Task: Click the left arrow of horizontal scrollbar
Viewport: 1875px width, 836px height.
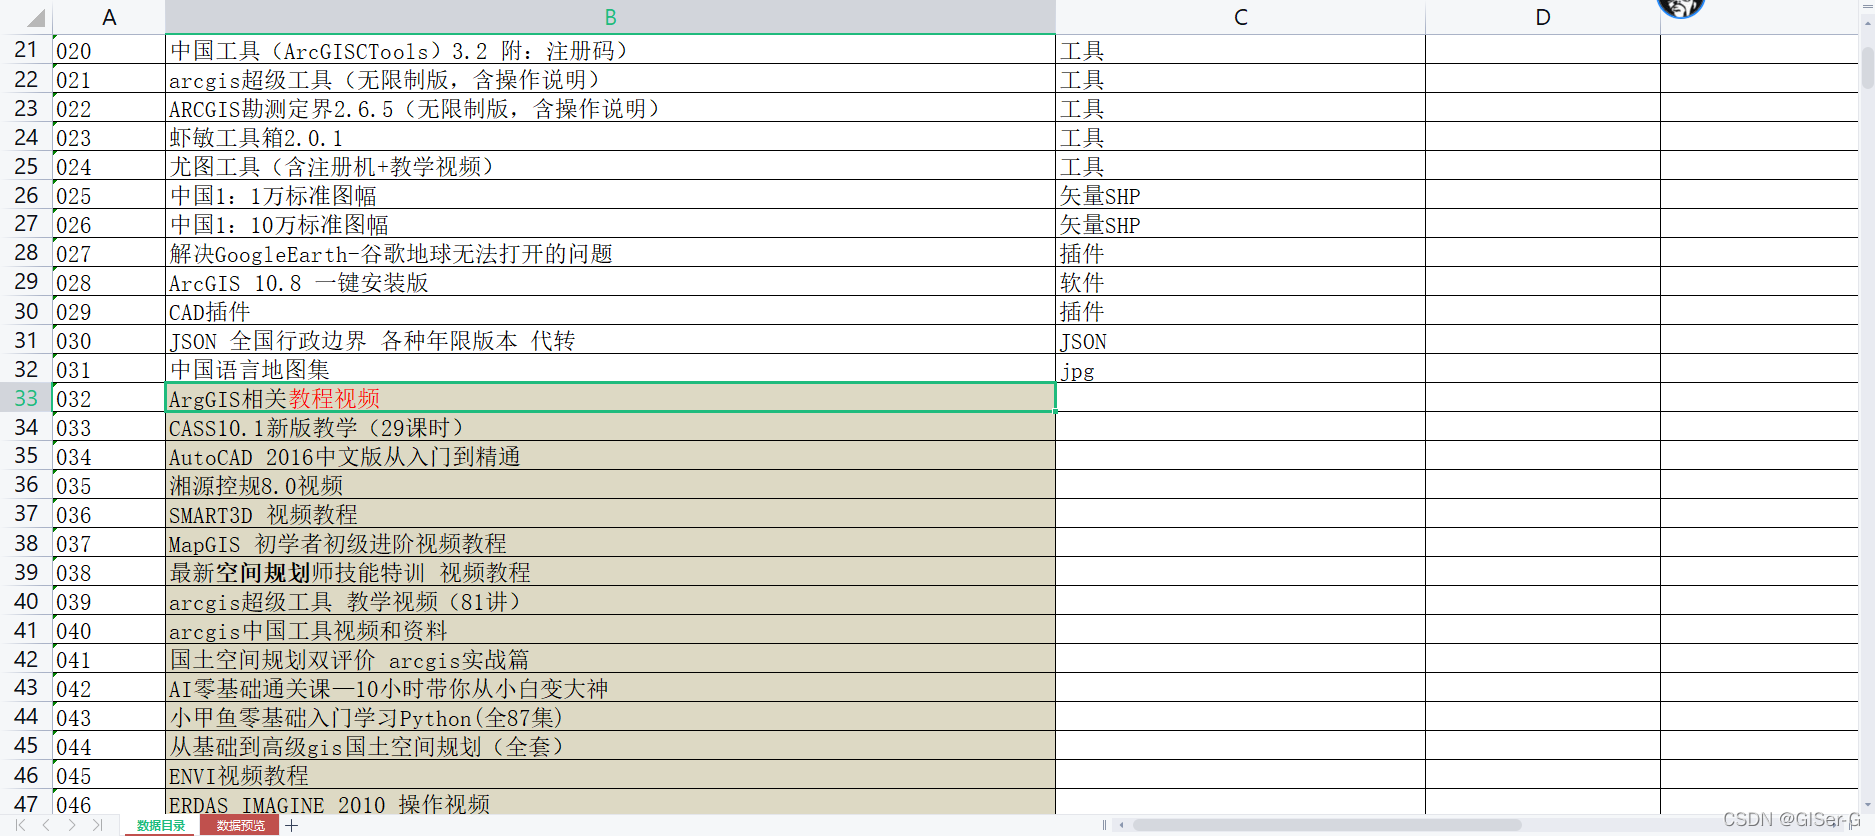Action: tap(1121, 825)
